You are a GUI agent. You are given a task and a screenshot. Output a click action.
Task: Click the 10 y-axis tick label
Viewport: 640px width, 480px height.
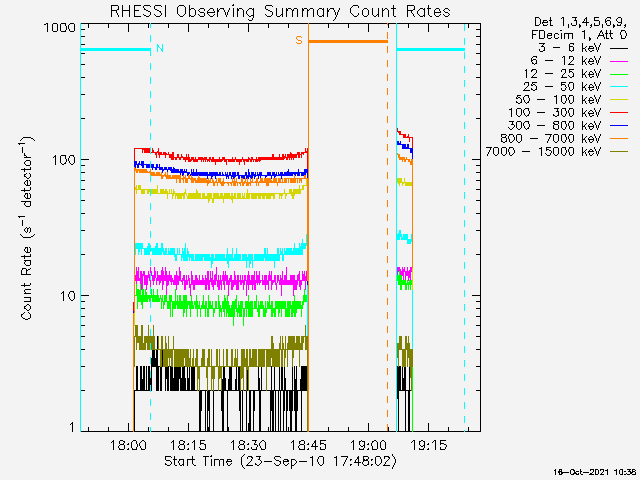click(68, 296)
